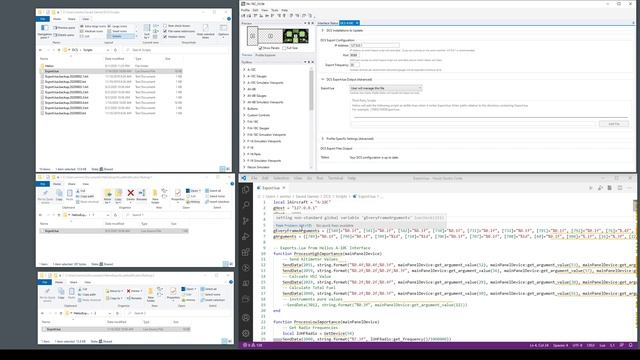Screen dimensions: 640x360
Task: Click the refresh icon in Scripts Explorer address bar
Action: (x=116, y=50)
